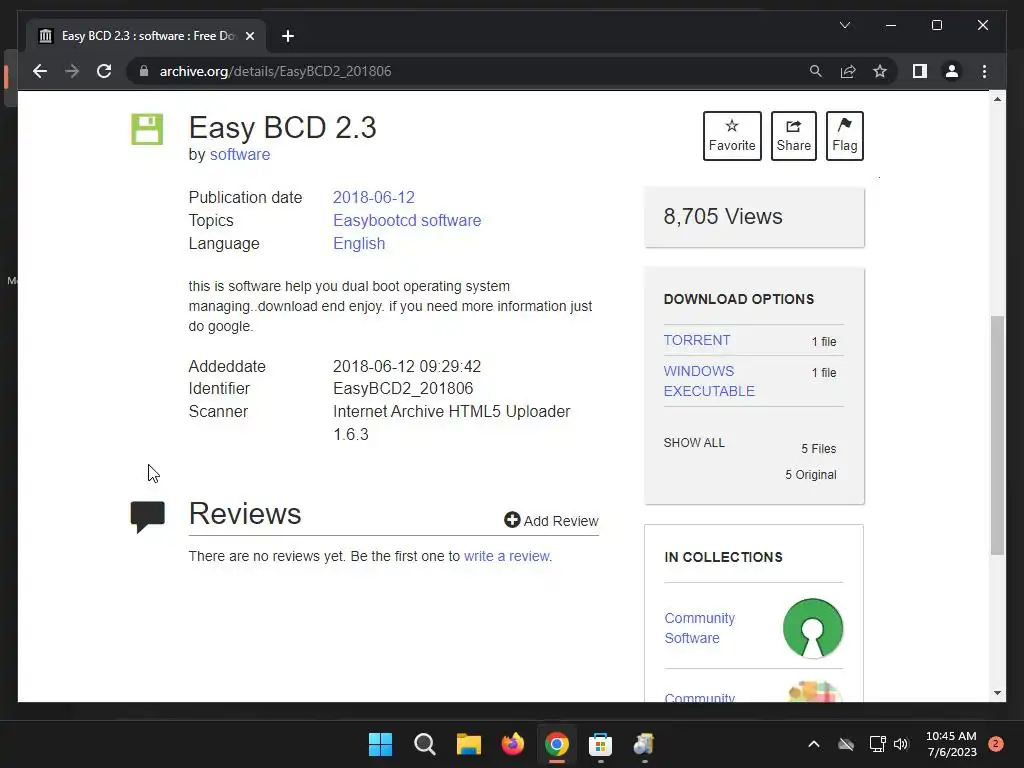This screenshot has height=768, width=1024.
Task: Open the Easybootcd software topic link
Action: [407, 220]
